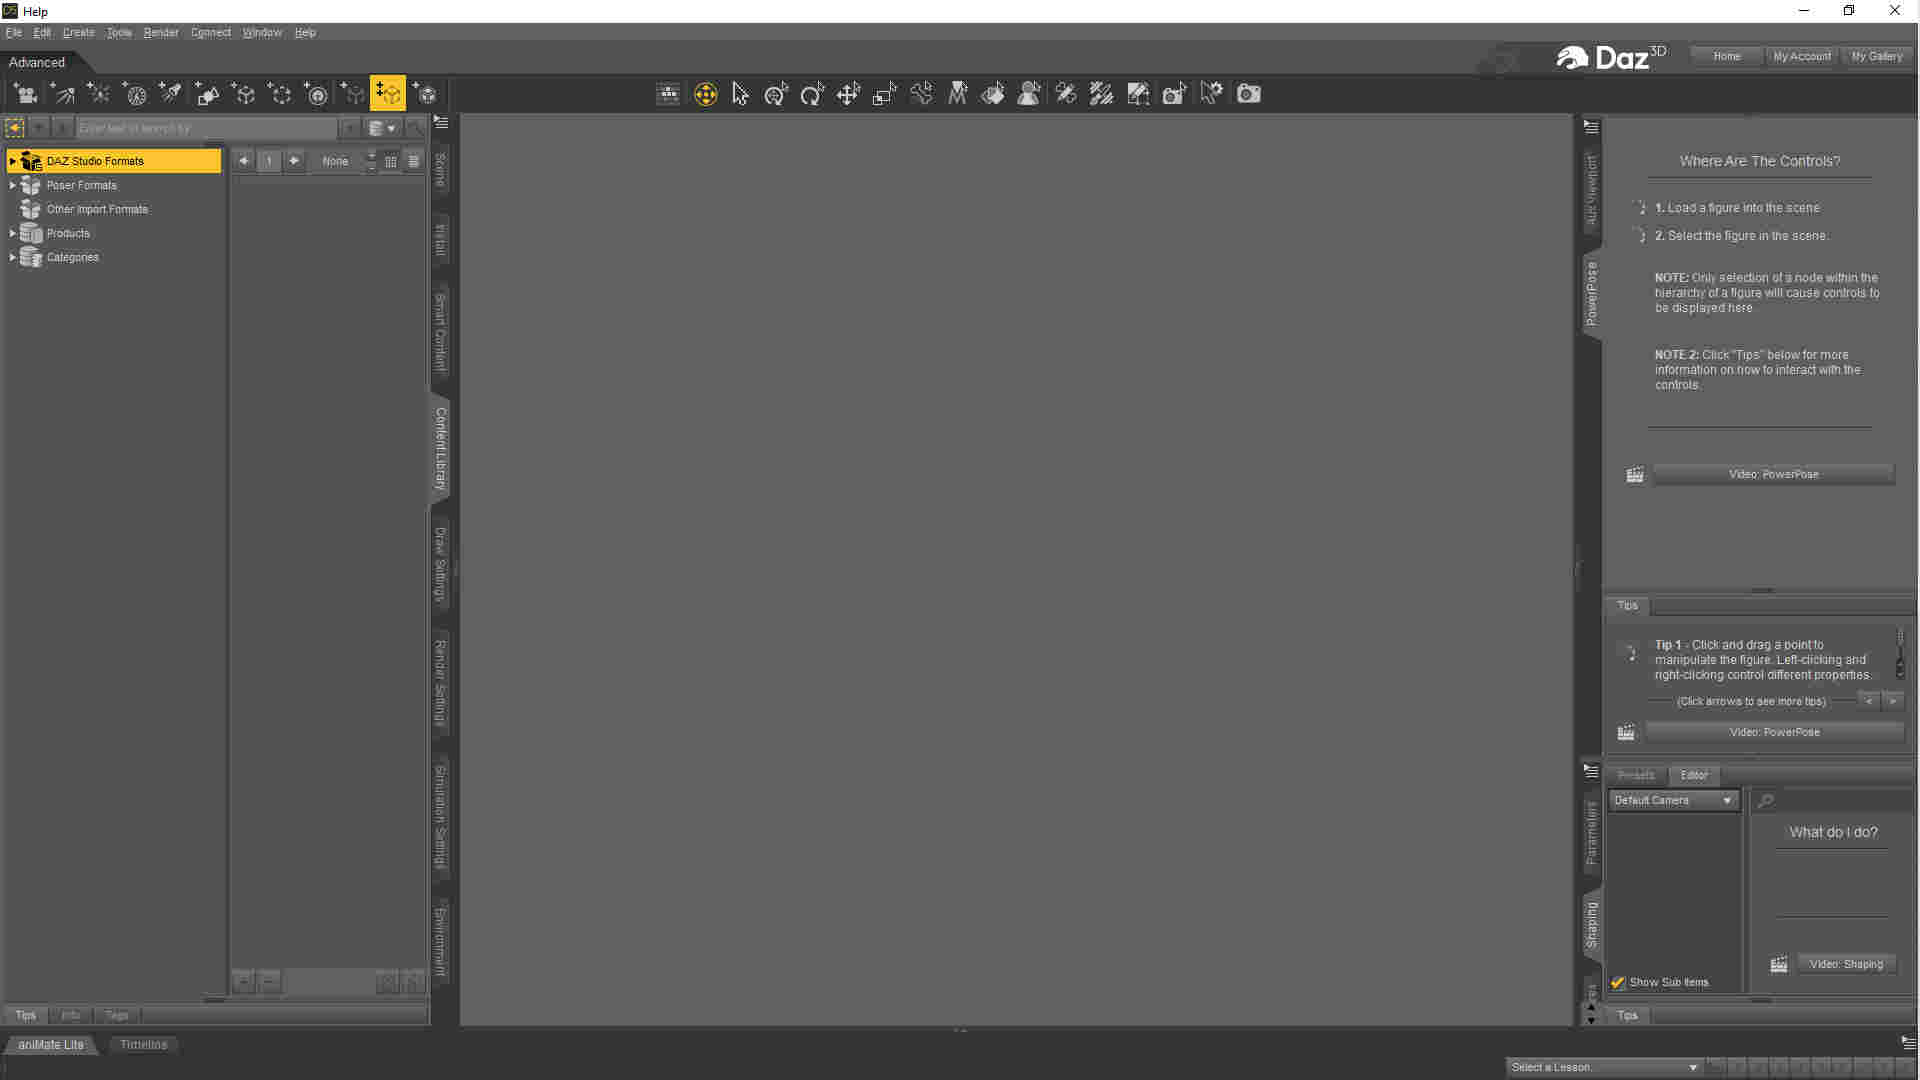
Task: Click the Create New Camera icon
Action: [25, 94]
